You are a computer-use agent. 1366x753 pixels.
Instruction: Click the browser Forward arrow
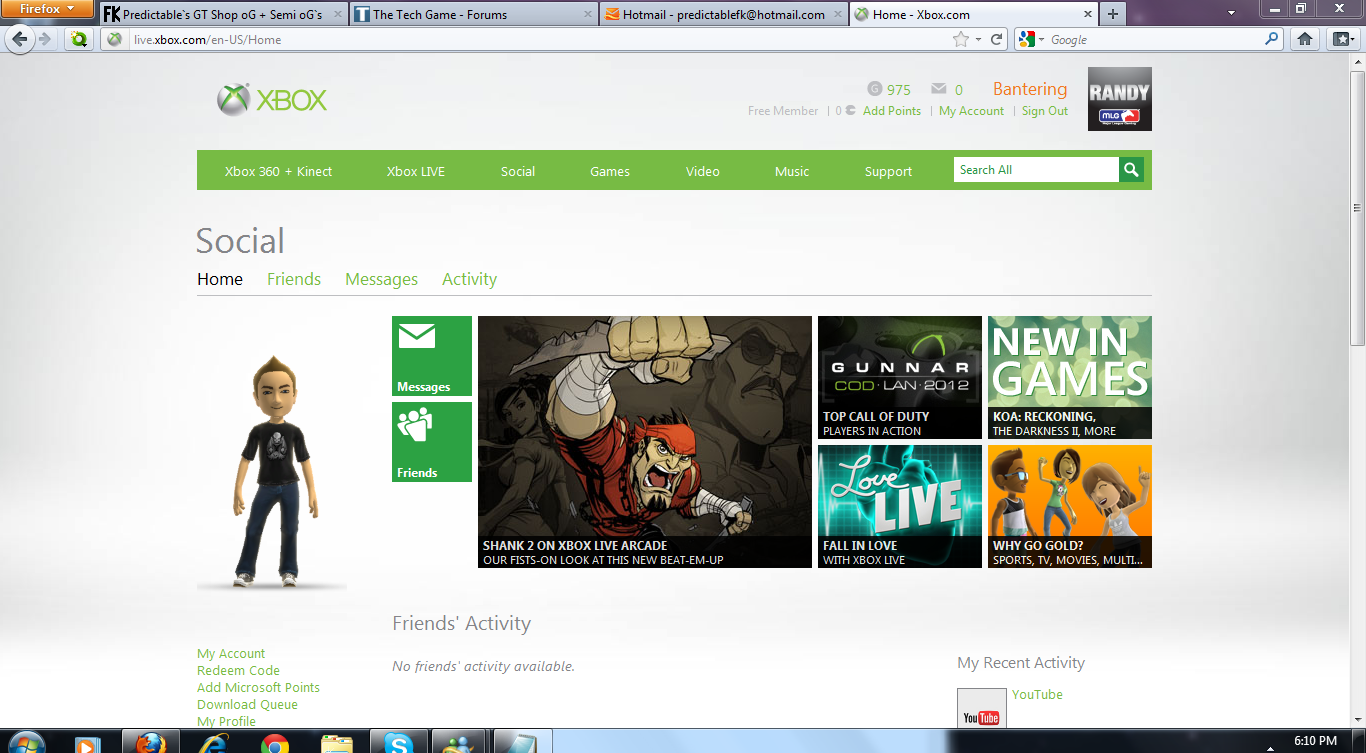coord(45,39)
